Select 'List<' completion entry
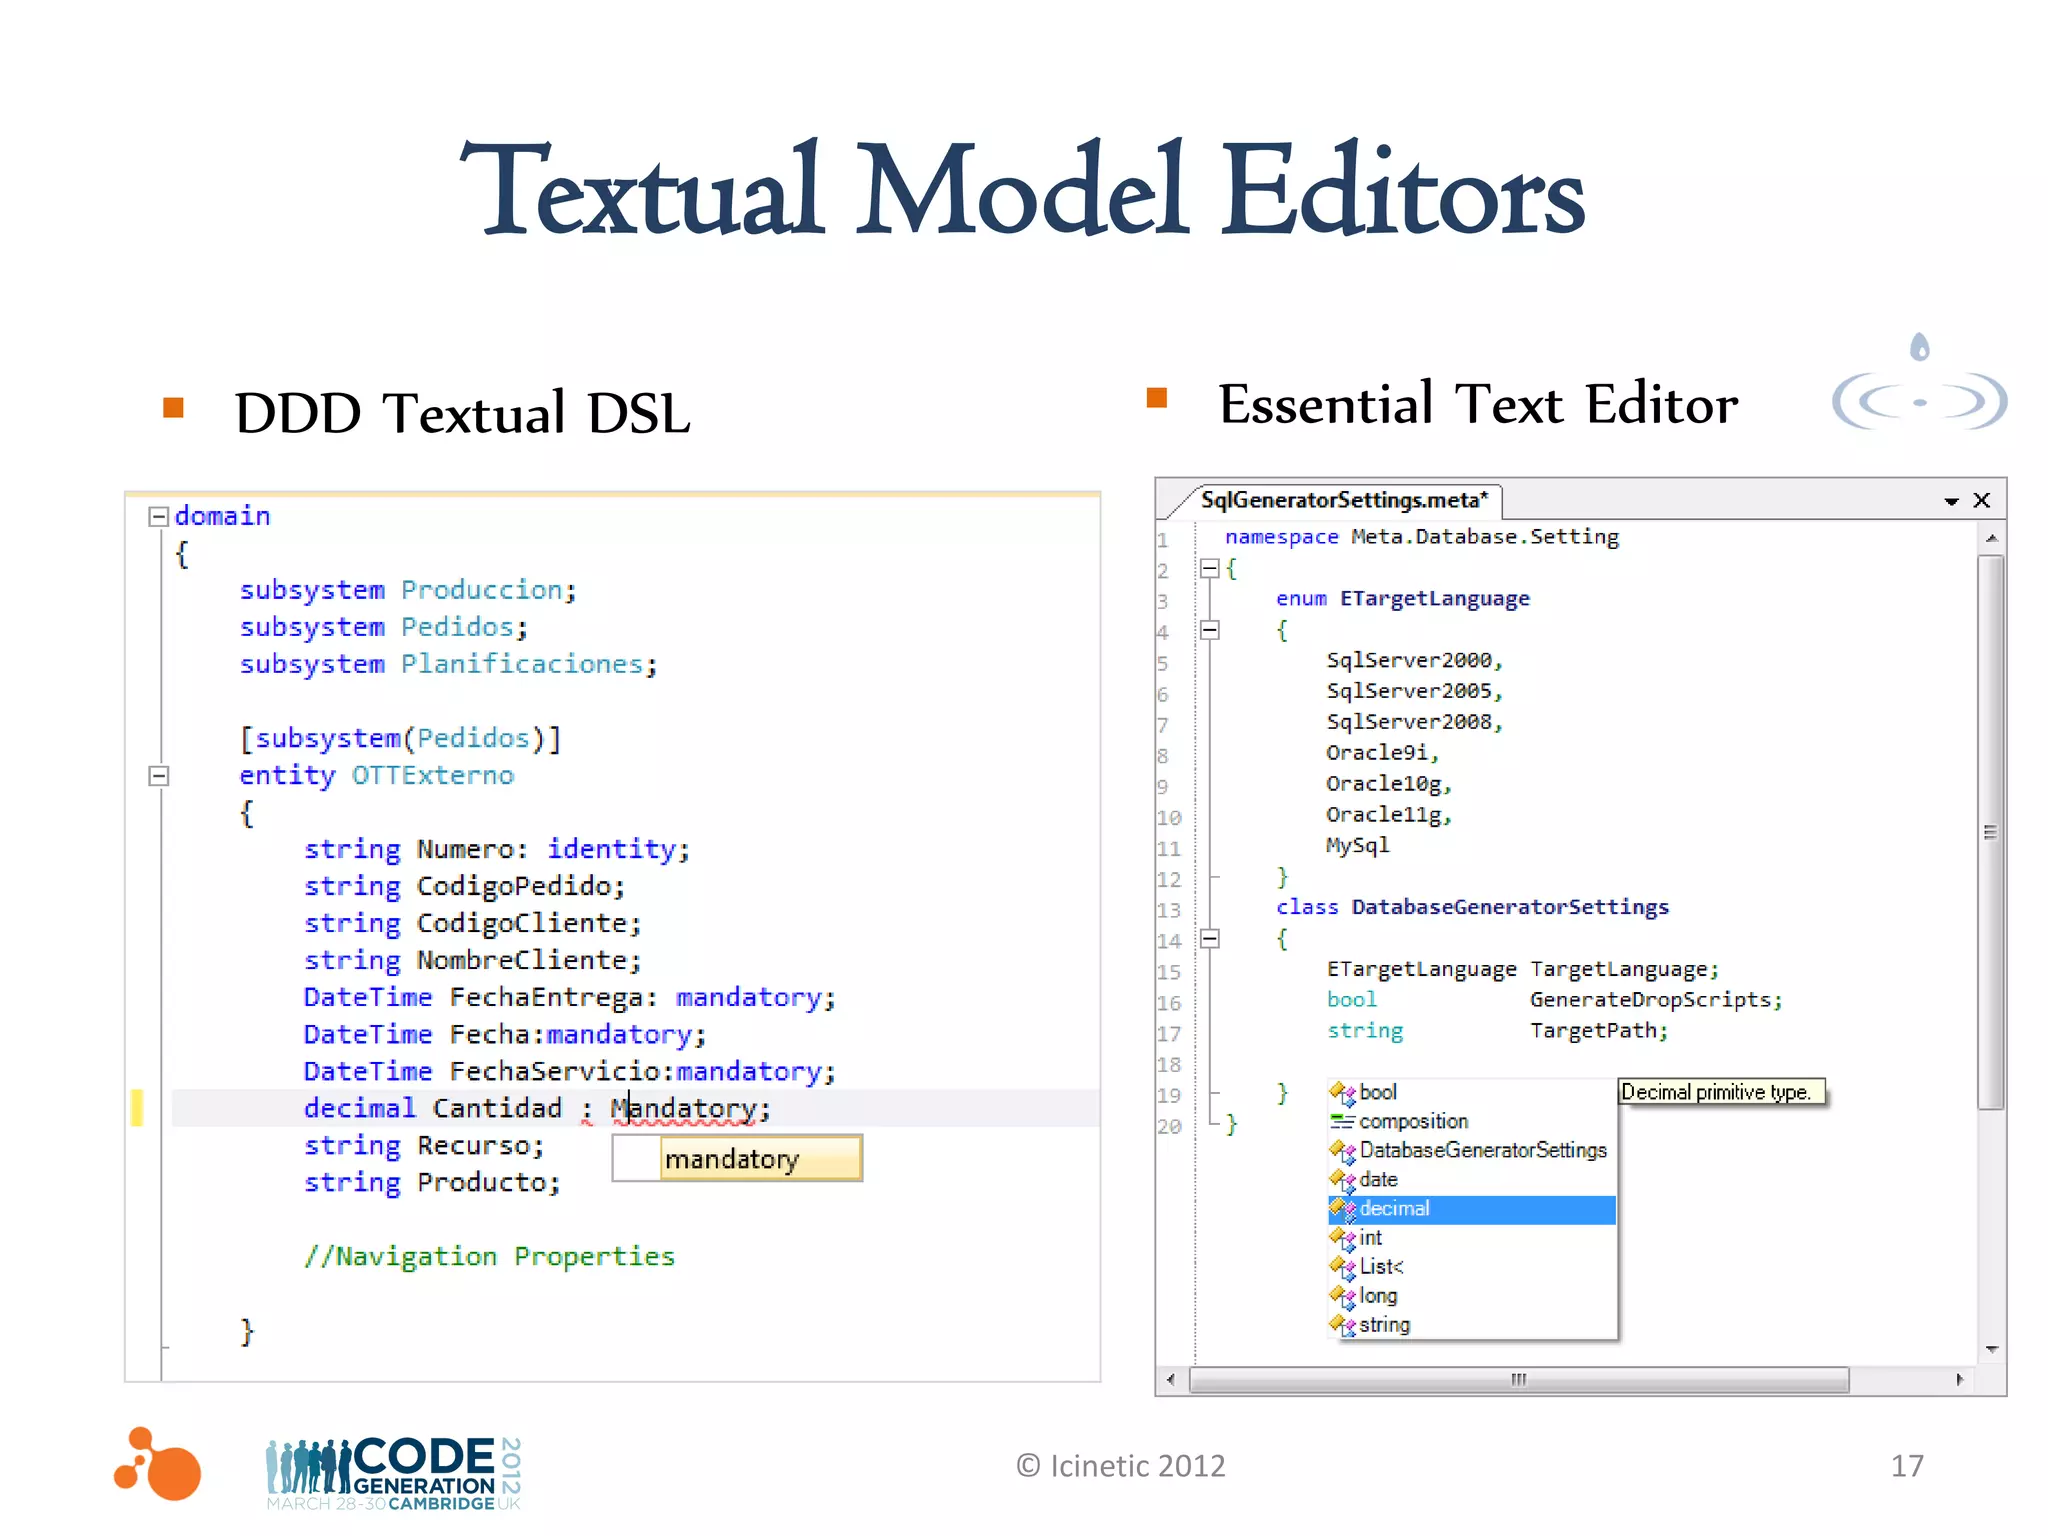2048x1536 pixels. coord(1472,1267)
